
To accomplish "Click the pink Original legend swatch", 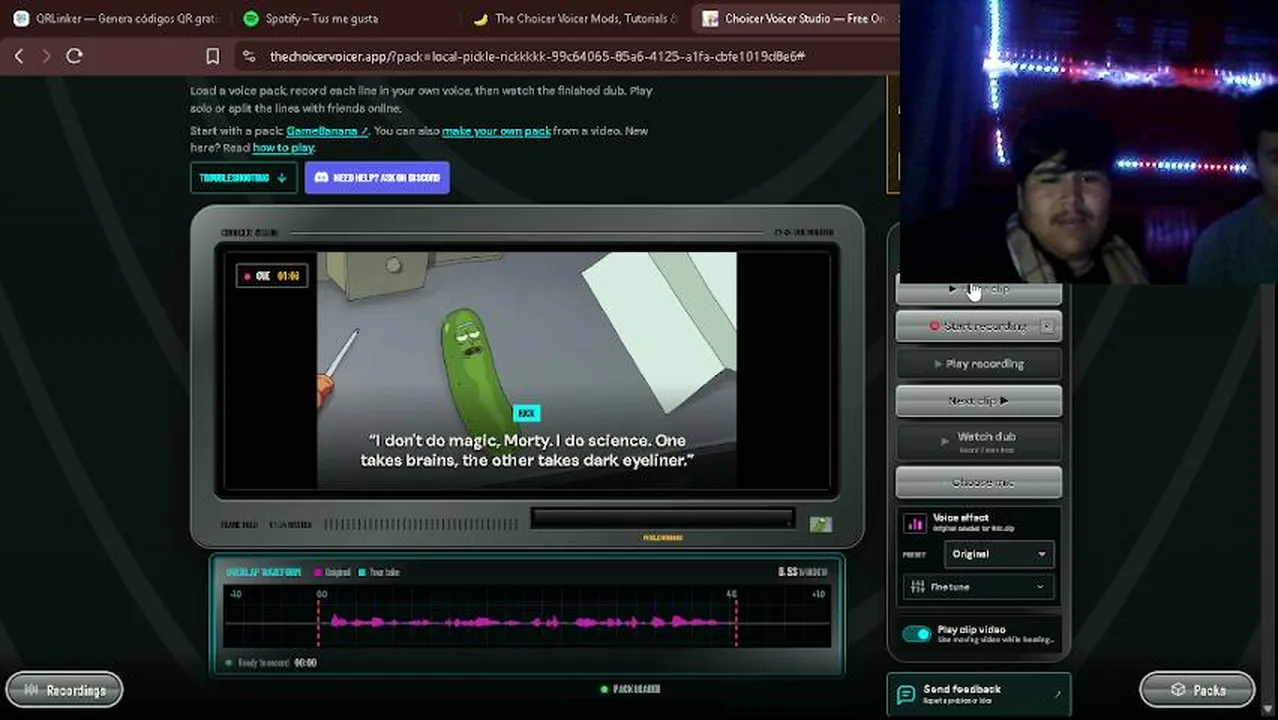I will coord(319,572).
